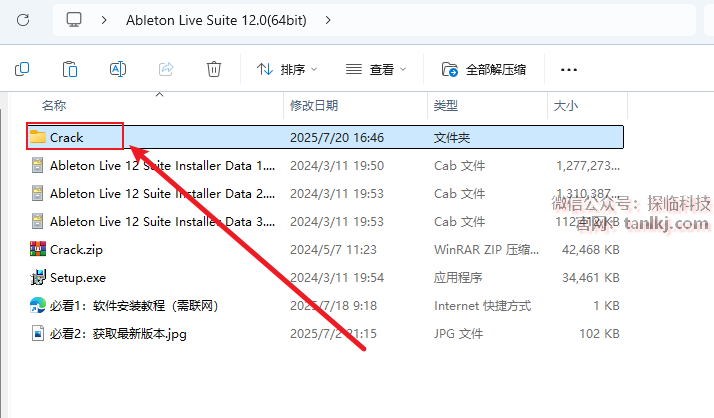Image resolution: width=714 pixels, height=418 pixels.
Task: Open the three-dot more options menu
Action: pos(569,69)
